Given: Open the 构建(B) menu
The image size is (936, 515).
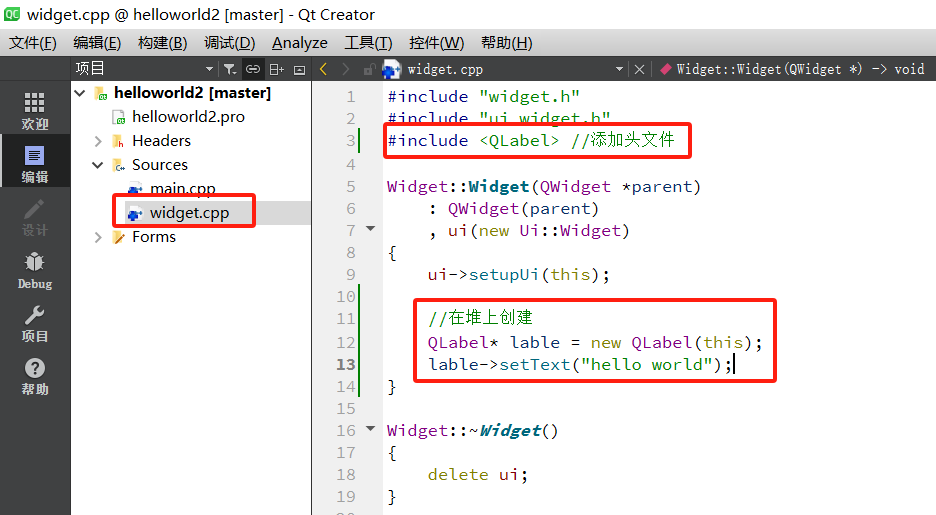Looking at the screenshot, I should 162,43.
